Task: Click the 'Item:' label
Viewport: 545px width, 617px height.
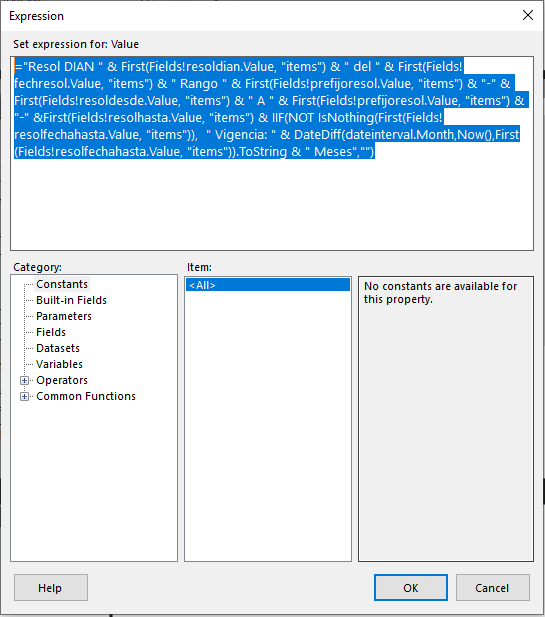Action: click(x=199, y=267)
